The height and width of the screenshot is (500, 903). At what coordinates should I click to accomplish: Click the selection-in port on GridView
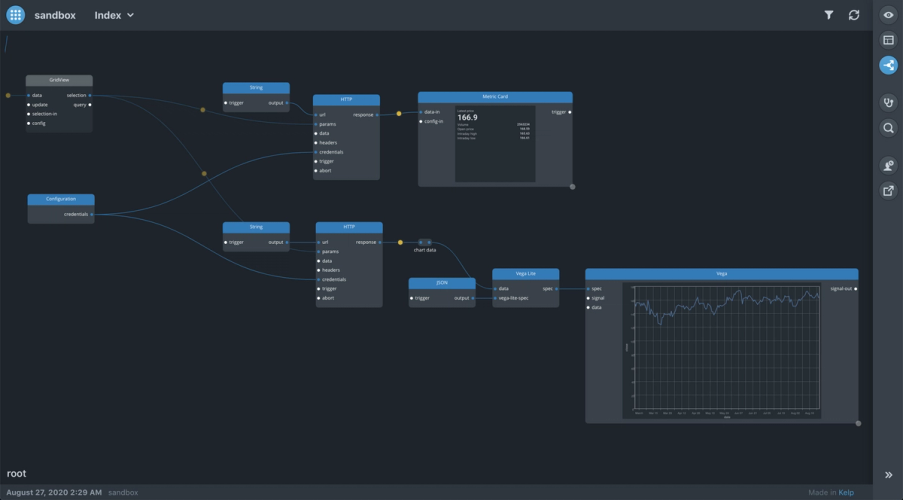[x=29, y=114]
